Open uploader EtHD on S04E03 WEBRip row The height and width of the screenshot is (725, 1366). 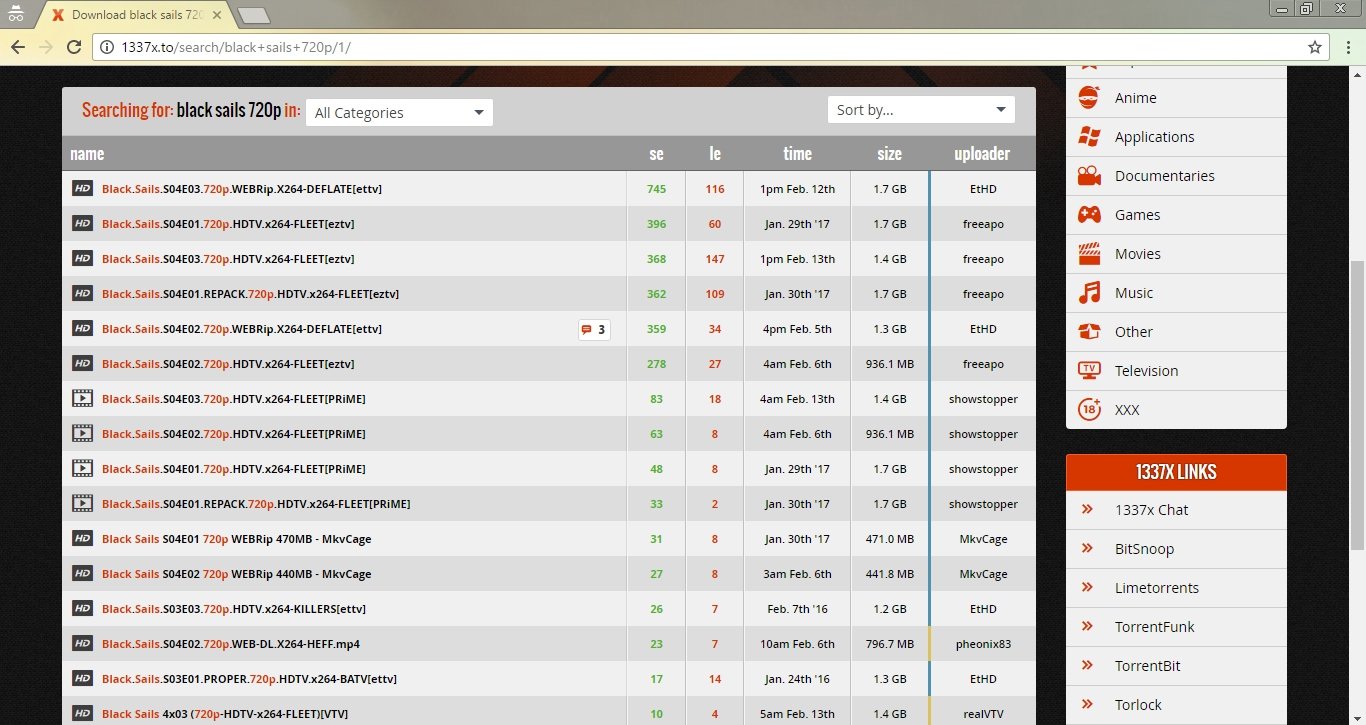pos(983,189)
